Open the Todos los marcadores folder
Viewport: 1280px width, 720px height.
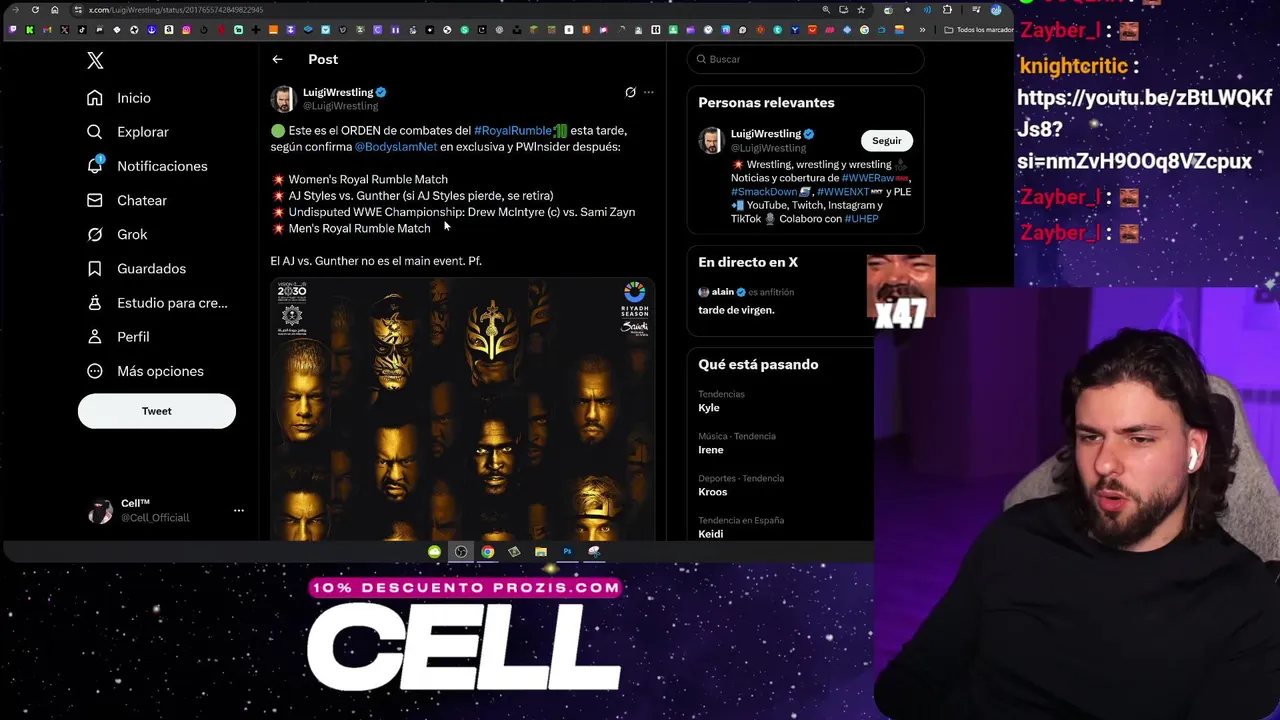[x=979, y=30]
